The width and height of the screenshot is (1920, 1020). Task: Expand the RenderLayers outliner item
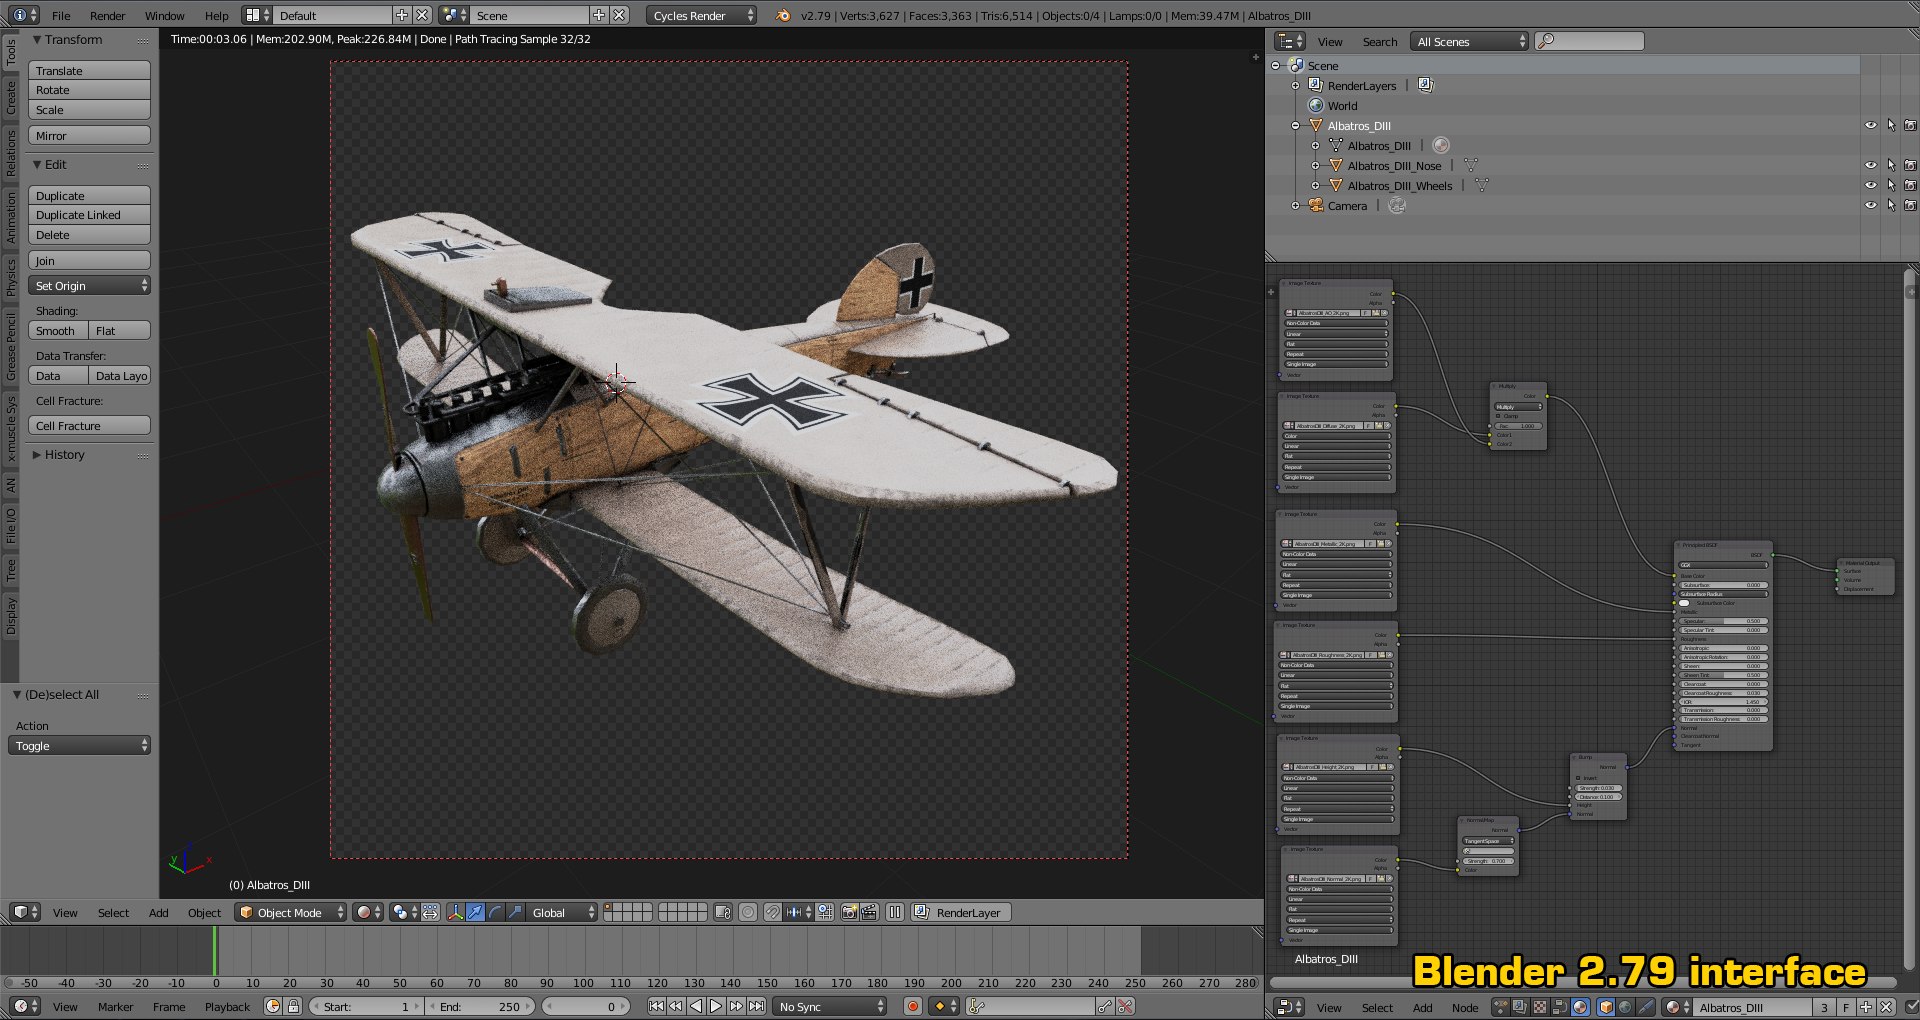point(1296,85)
